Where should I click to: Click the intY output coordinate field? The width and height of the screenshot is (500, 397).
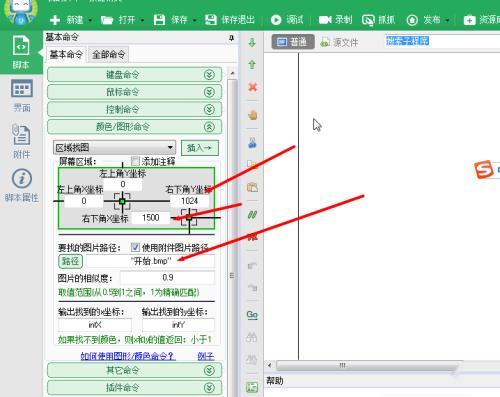(178, 325)
